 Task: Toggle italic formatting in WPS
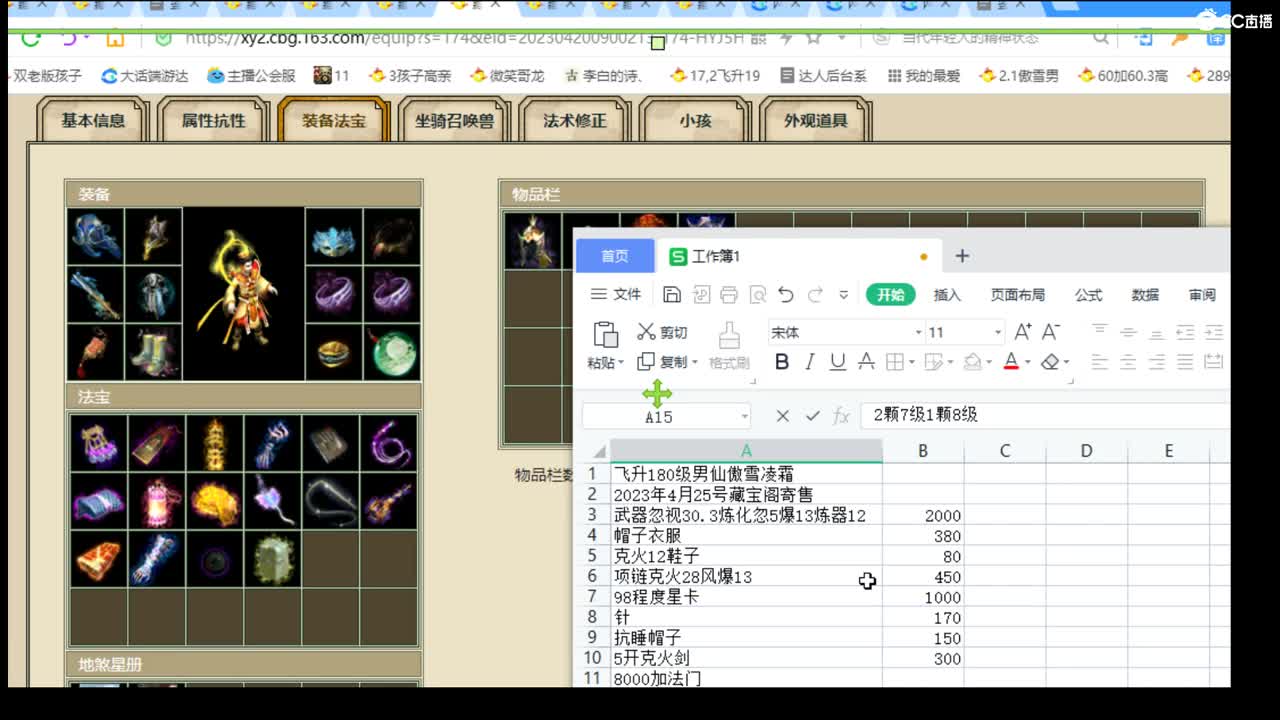[810, 362]
